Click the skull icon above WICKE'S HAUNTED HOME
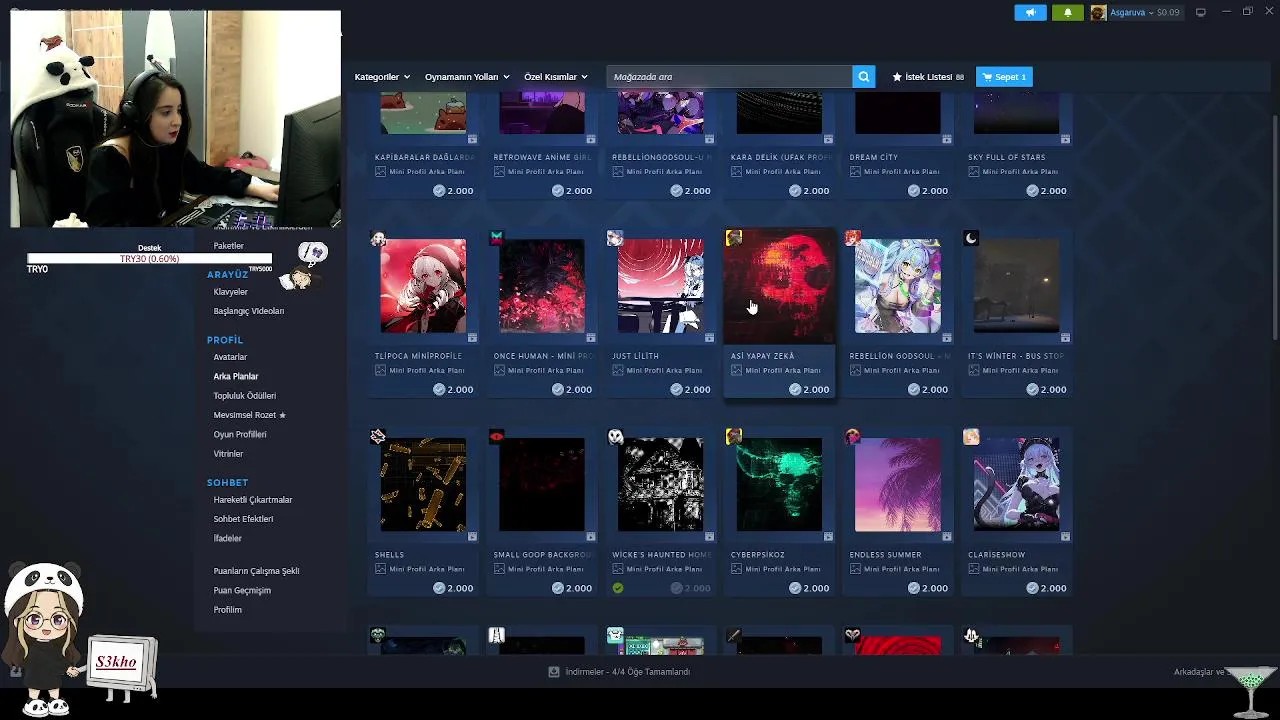The width and height of the screenshot is (1280, 720). coord(615,437)
